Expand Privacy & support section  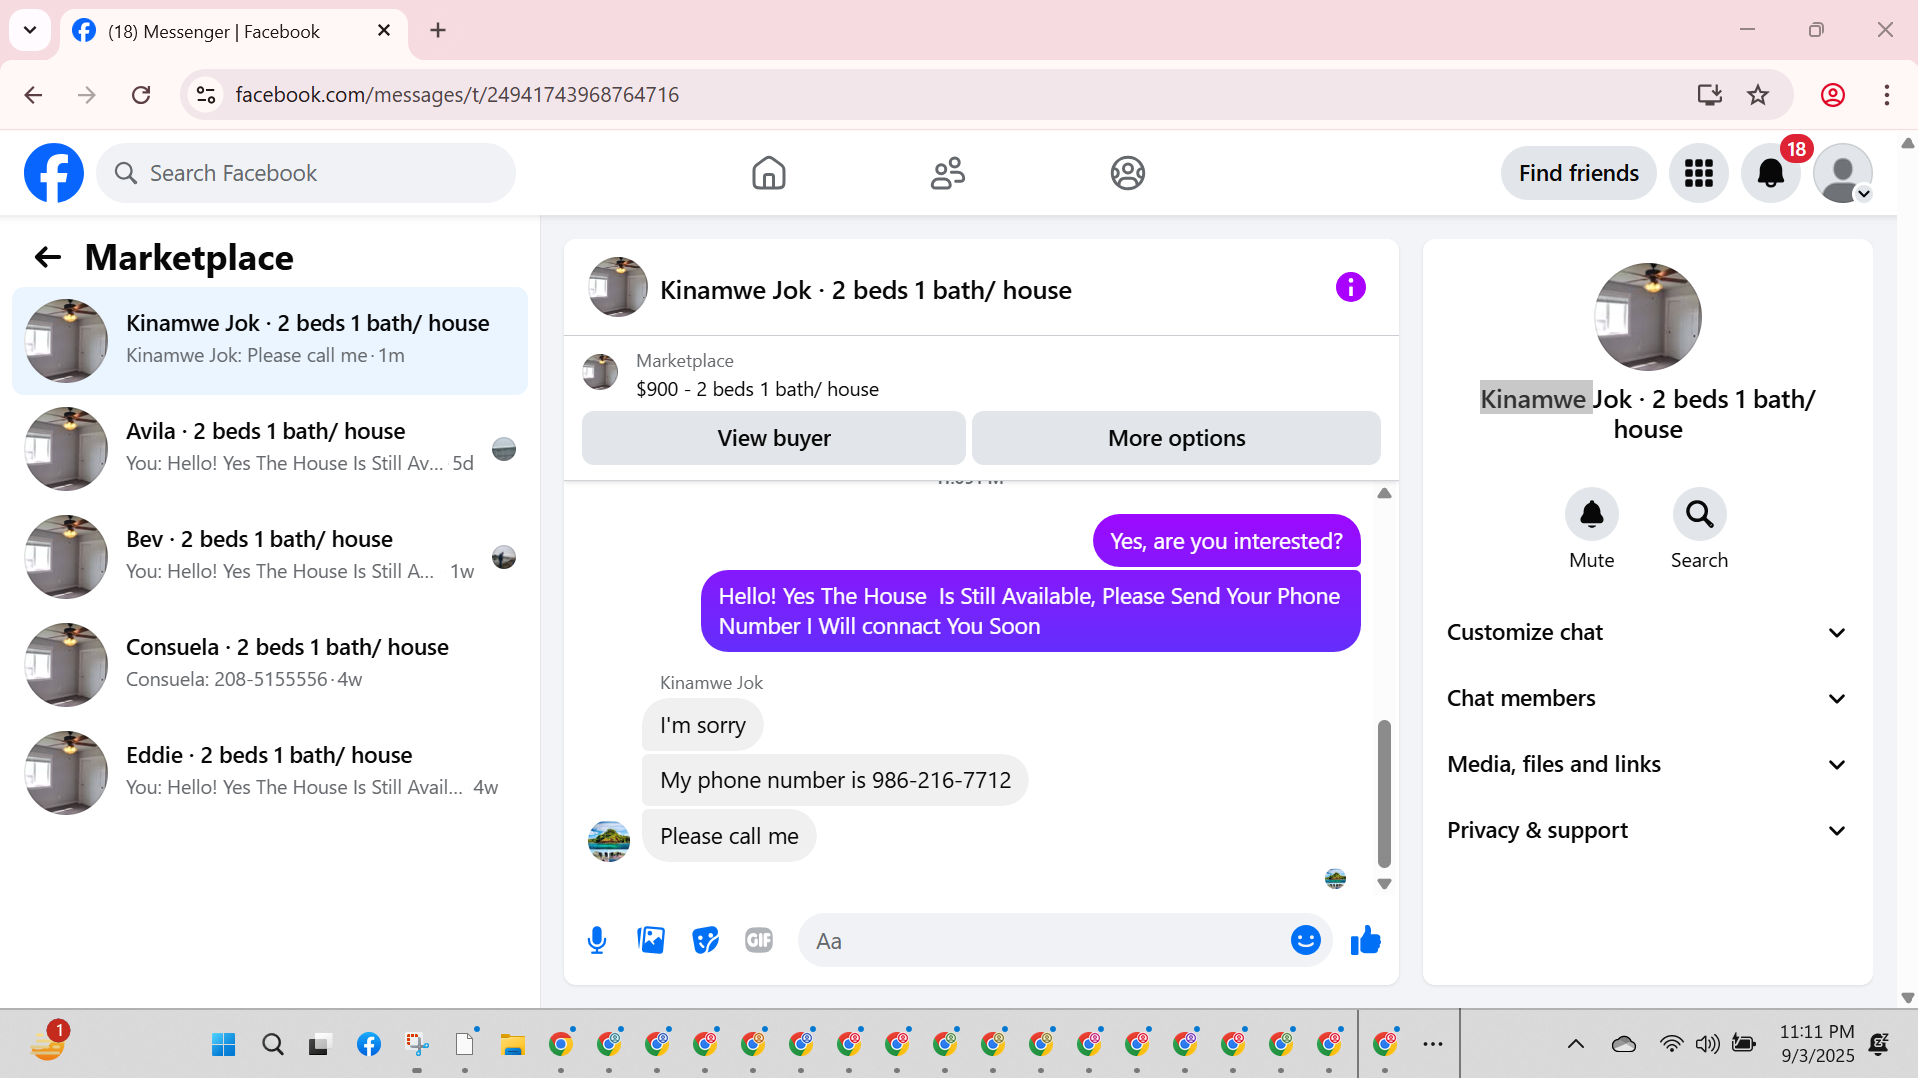click(x=1647, y=830)
